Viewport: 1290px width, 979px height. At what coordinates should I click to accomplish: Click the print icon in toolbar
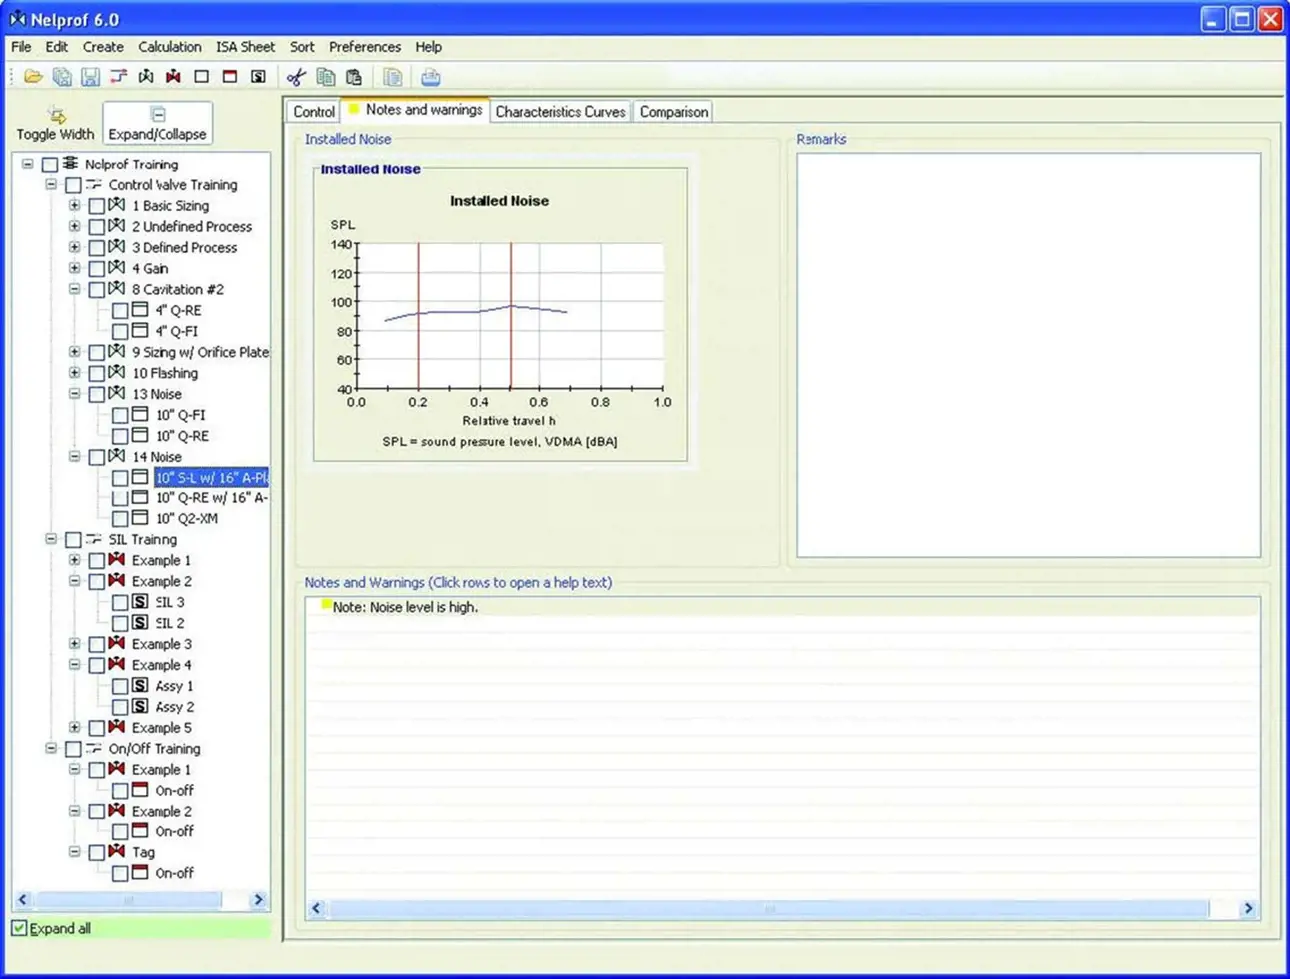pyautogui.click(x=430, y=77)
